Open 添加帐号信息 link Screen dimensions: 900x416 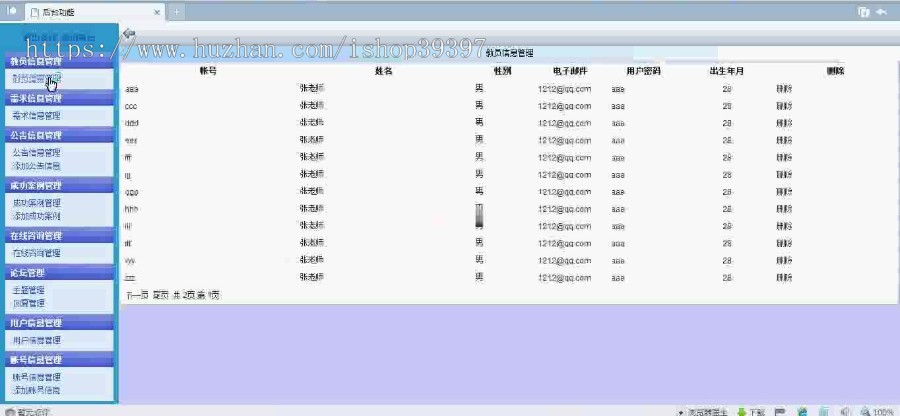coord(36,390)
